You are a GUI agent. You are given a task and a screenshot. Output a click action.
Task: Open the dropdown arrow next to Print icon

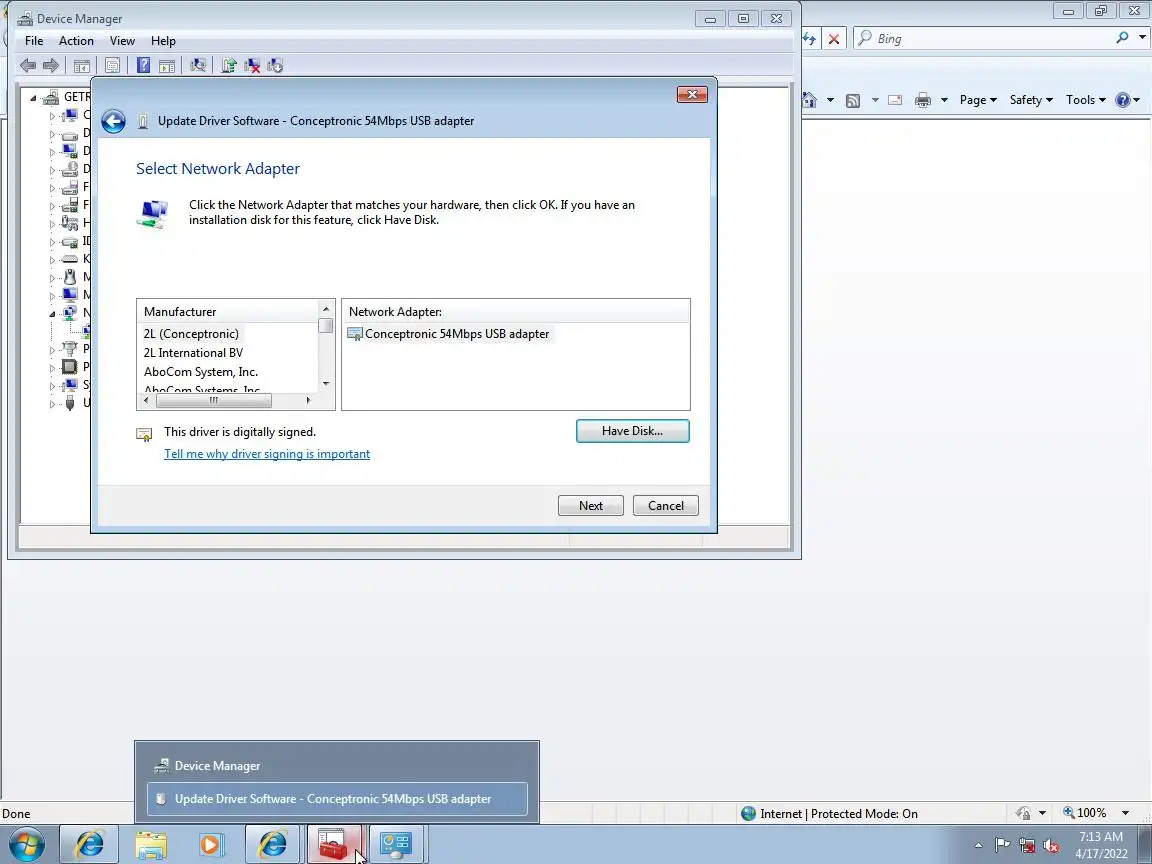pos(944,100)
